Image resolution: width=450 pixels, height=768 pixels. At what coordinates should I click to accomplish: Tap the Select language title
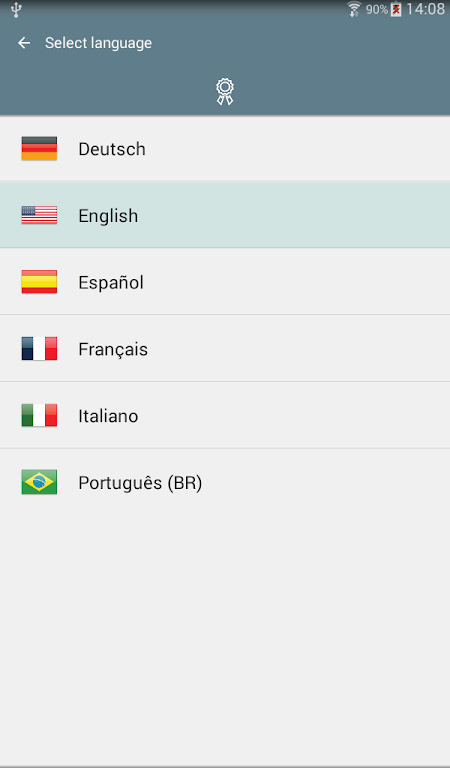[x=98, y=43]
